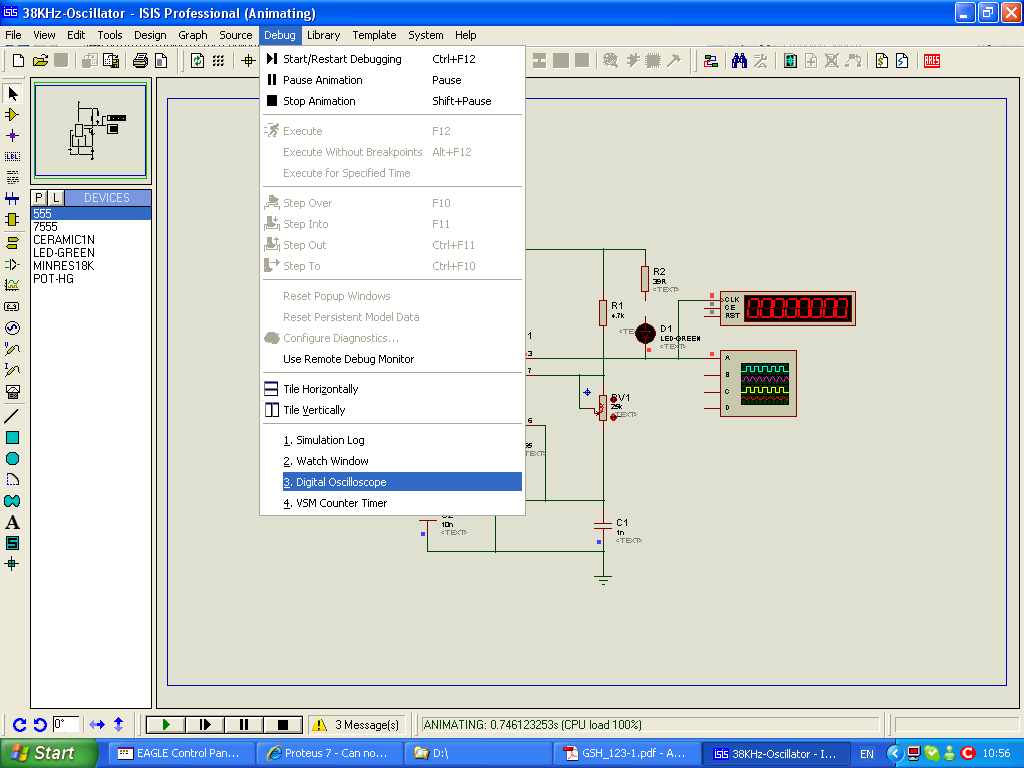1024x768 pixels.
Task: Select the Graph mode tool
Action: [12, 285]
